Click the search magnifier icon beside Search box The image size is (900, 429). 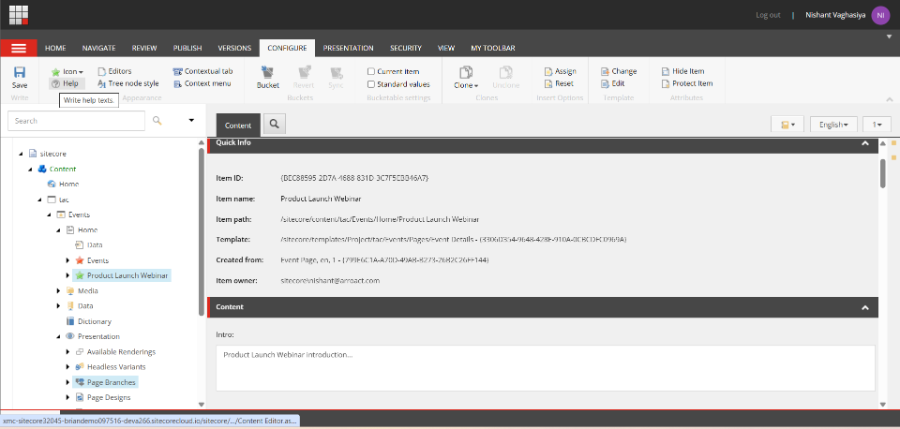(157, 121)
